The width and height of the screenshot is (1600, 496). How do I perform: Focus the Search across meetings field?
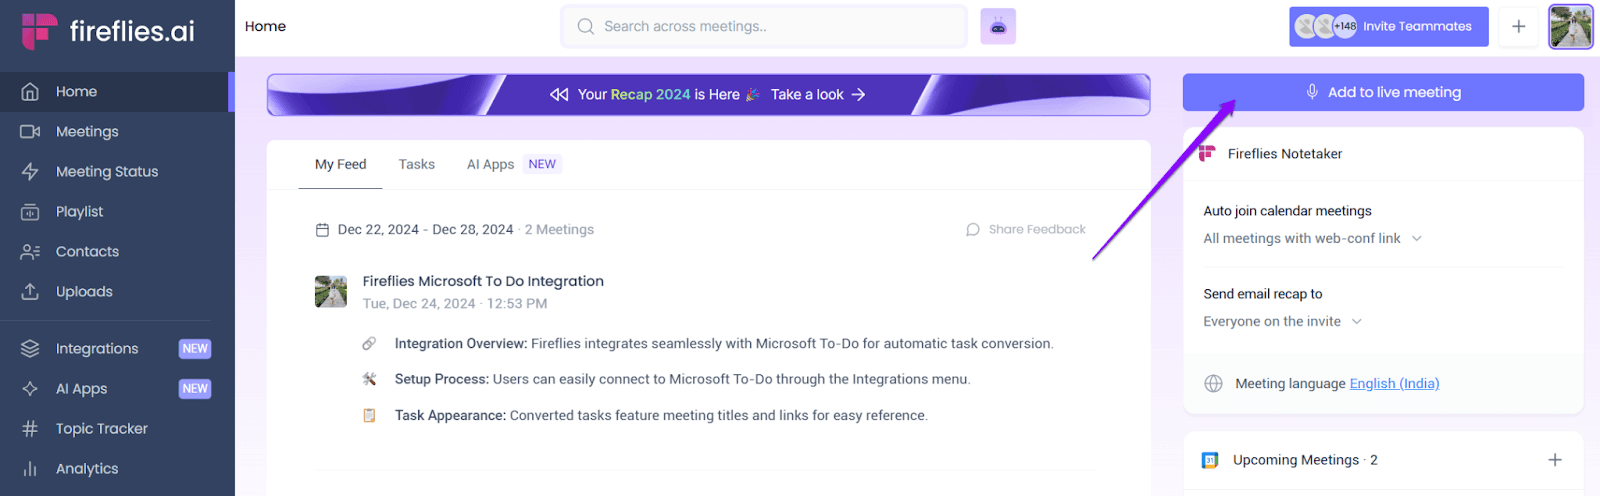click(764, 26)
